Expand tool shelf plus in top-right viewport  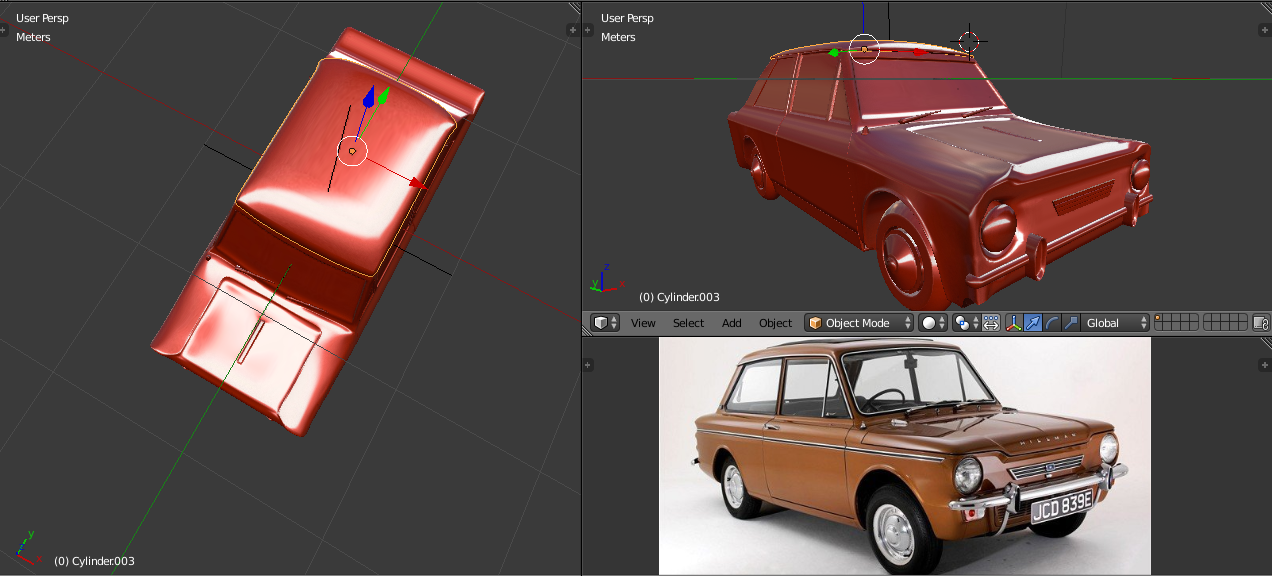coord(588,30)
